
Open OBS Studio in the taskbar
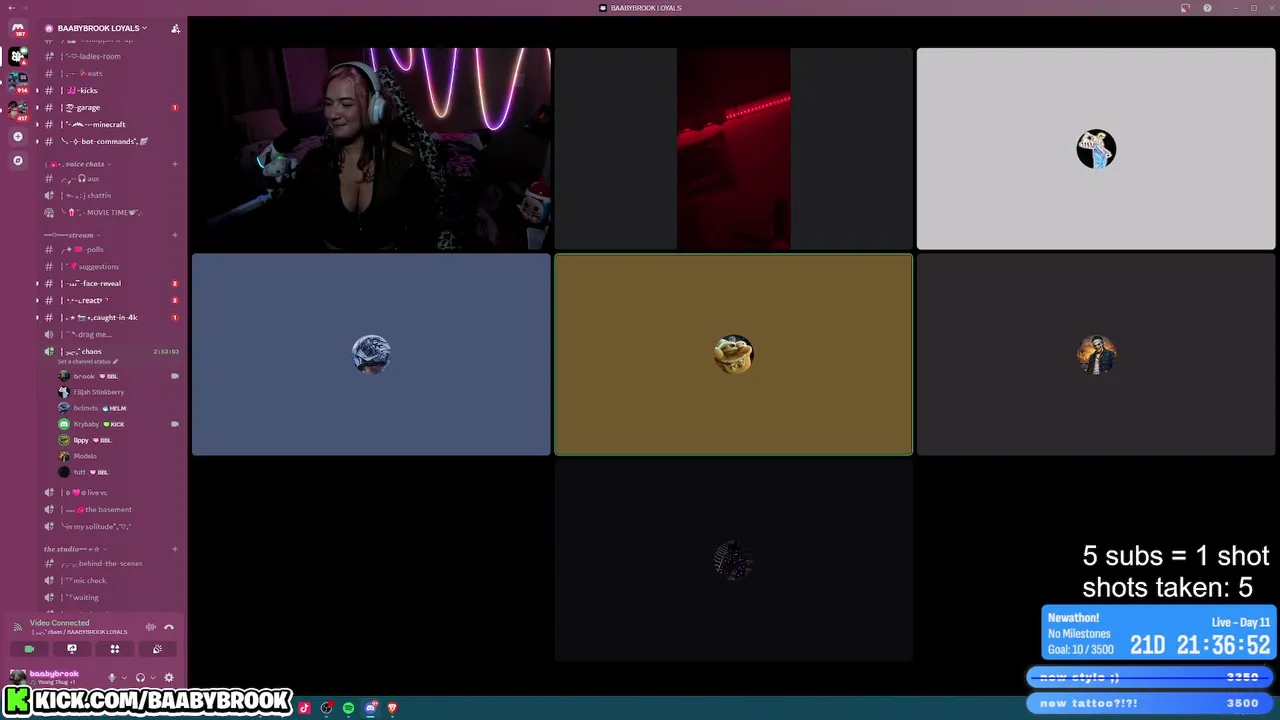326,708
